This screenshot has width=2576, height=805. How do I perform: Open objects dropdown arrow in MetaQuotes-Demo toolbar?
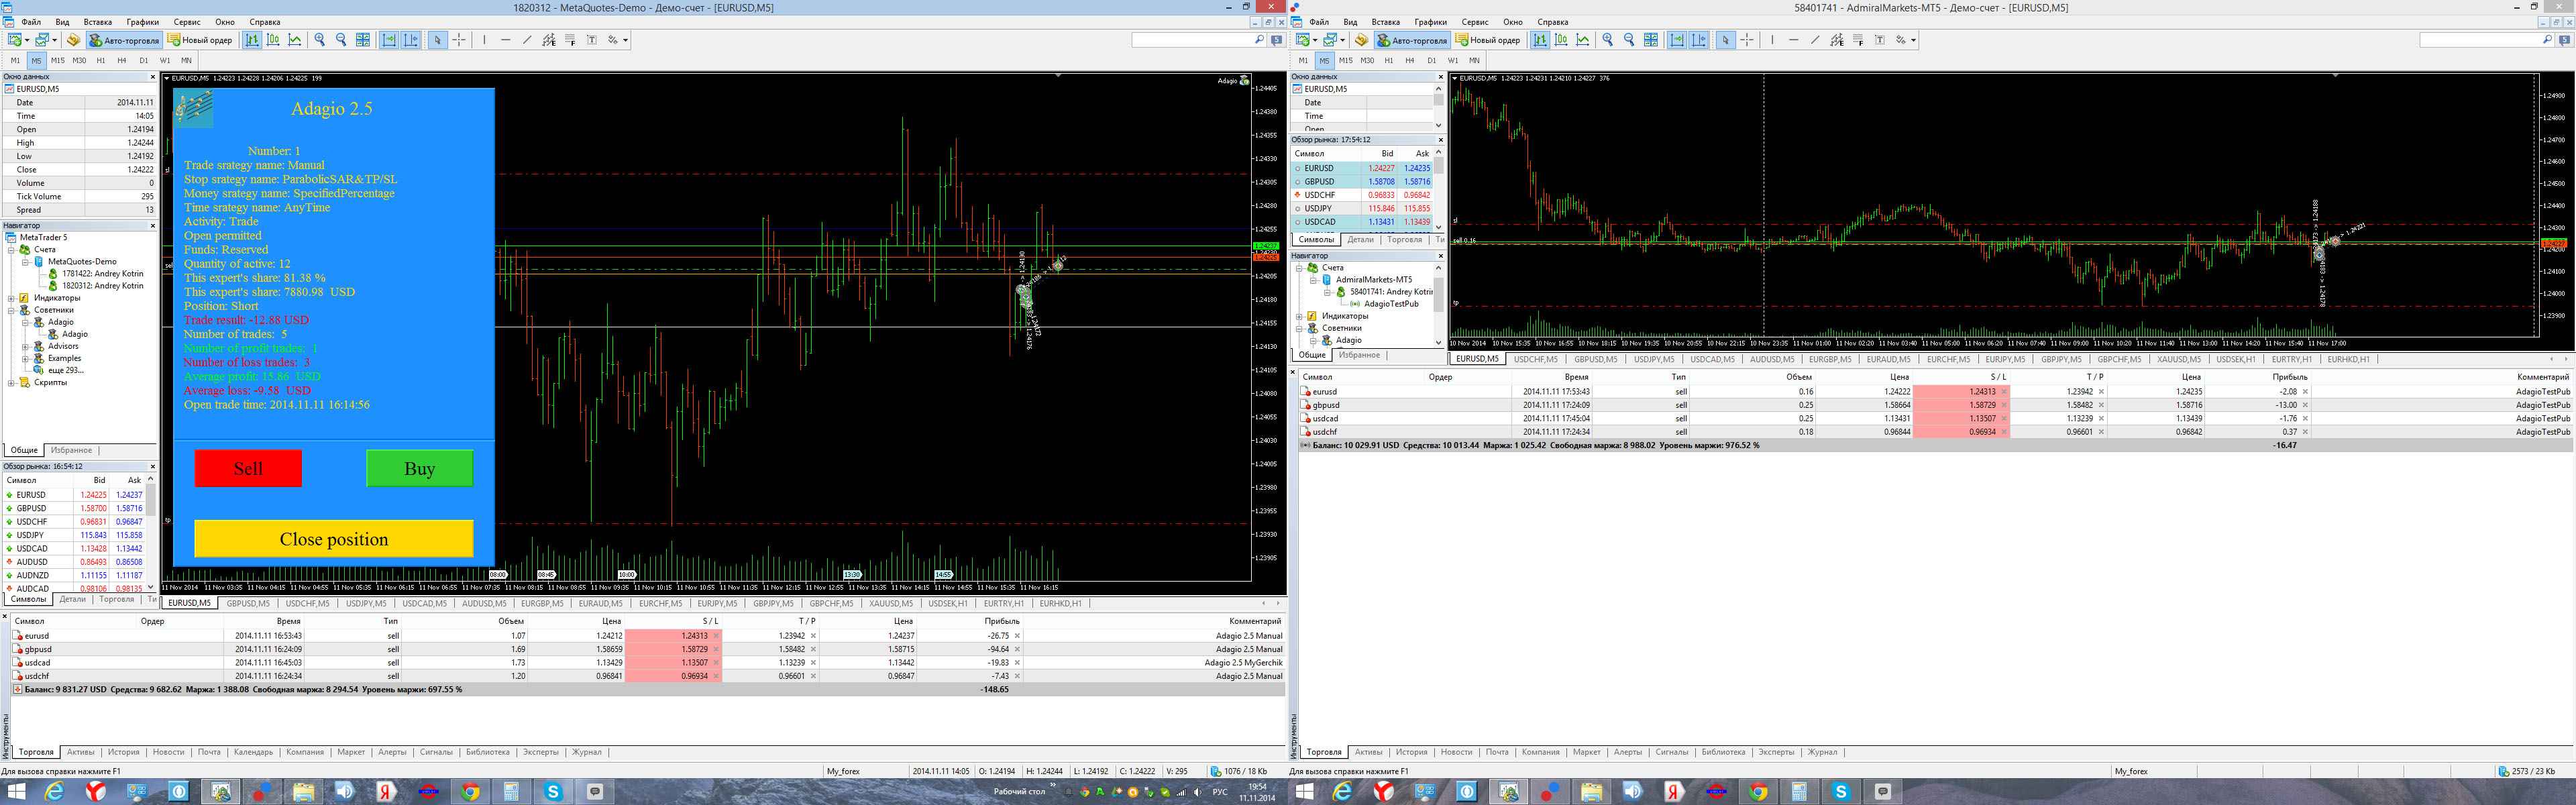click(625, 40)
